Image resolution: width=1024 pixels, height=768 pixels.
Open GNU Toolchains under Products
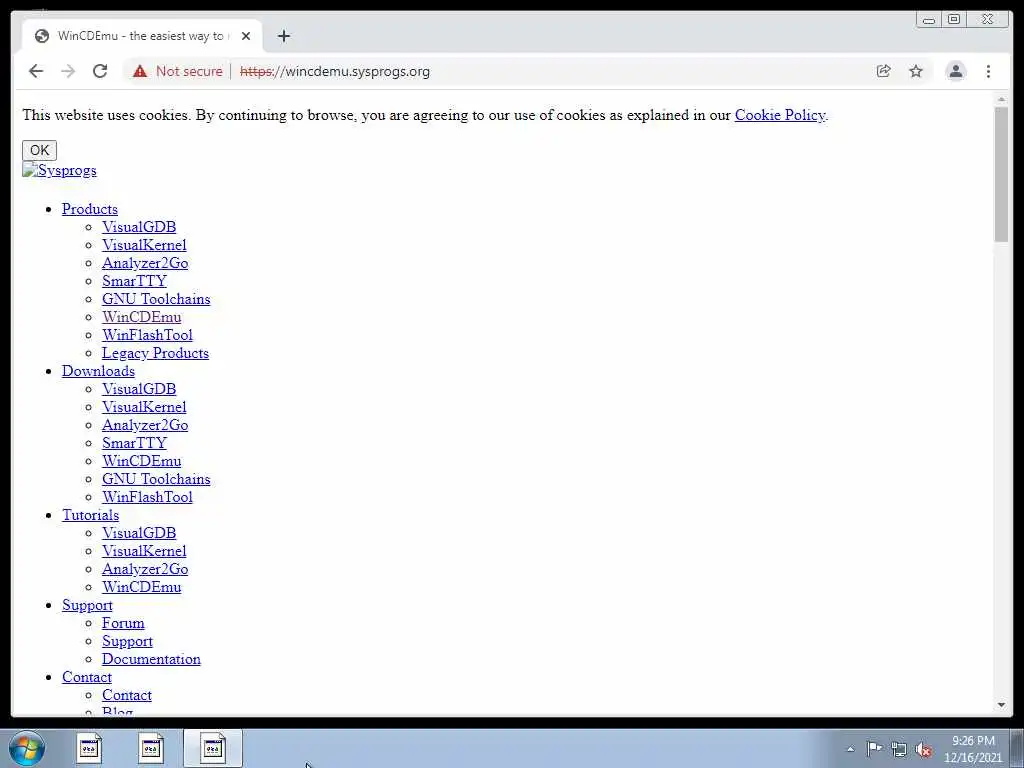coord(156,299)
